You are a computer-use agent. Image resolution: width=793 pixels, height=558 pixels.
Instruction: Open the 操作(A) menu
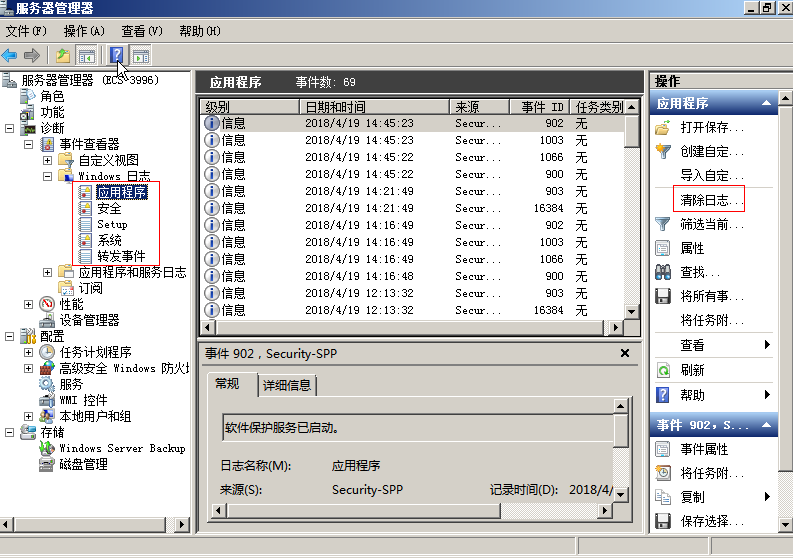coord(84,31)
